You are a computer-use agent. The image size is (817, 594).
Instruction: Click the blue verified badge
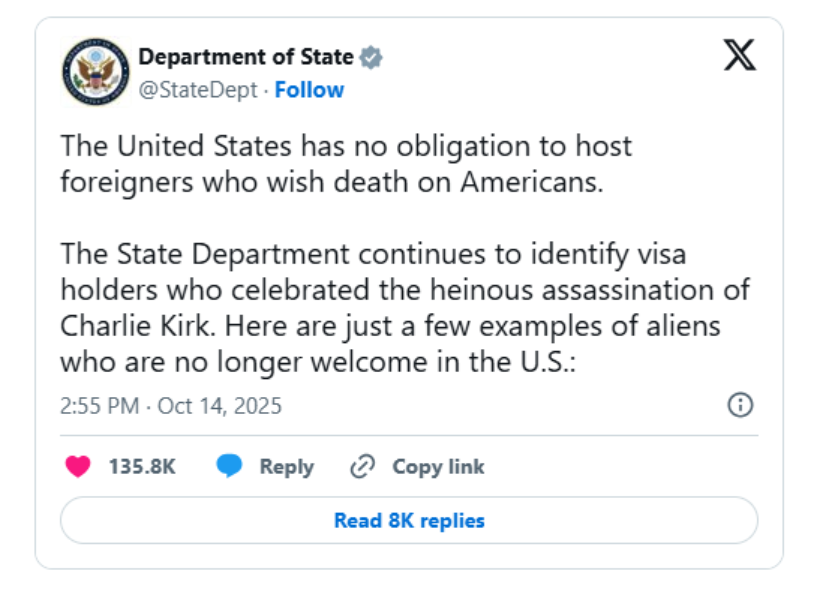coord(371,57)
